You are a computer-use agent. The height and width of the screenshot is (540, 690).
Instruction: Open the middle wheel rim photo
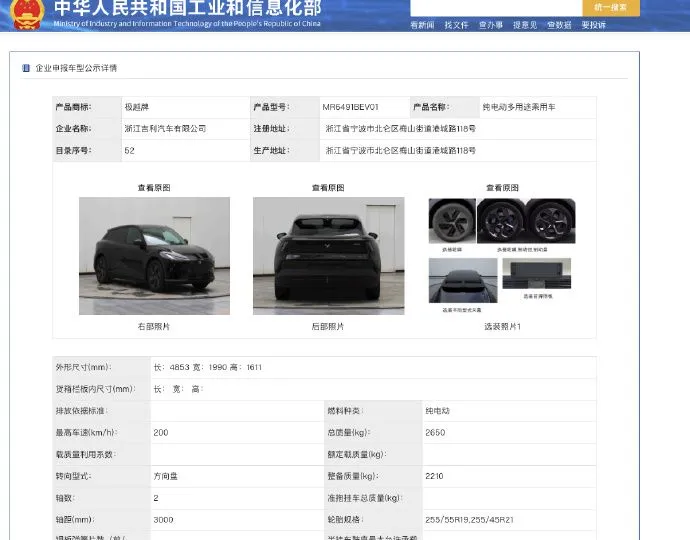pyautogui.click(x=499, y=220)
